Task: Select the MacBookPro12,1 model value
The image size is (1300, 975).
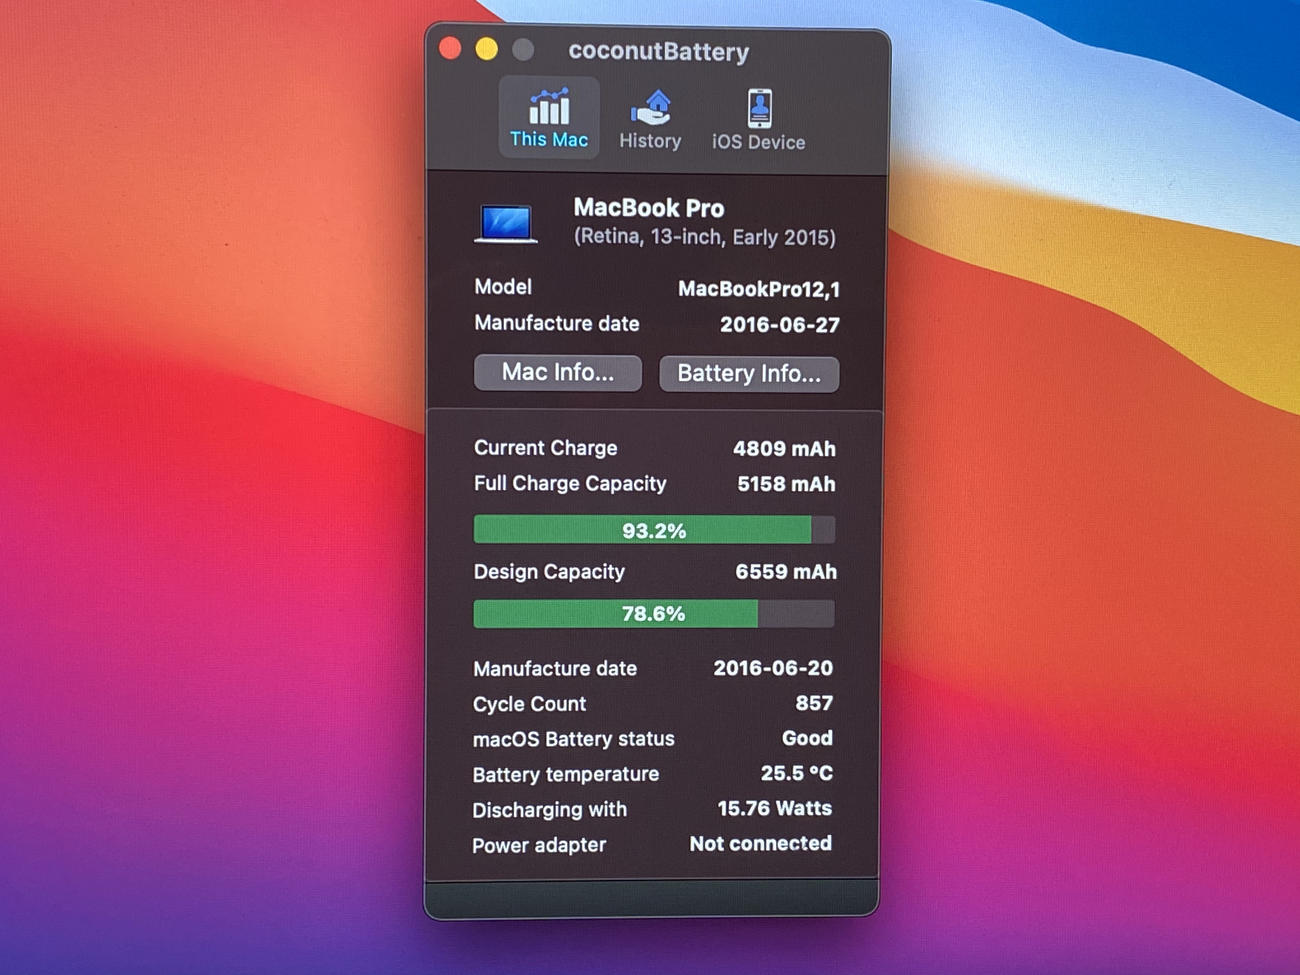Action: click(x=759, y=289)
